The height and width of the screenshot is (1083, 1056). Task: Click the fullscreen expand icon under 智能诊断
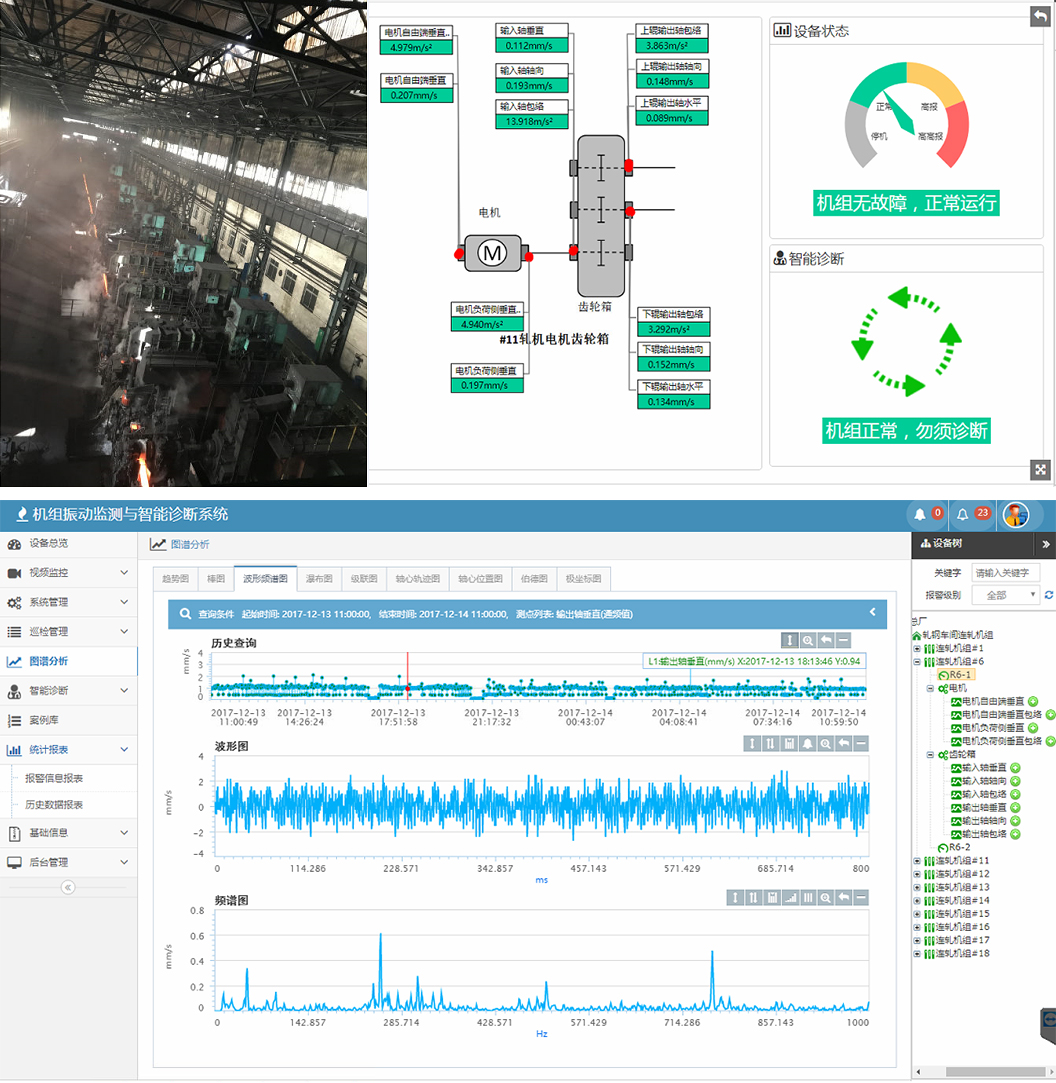click(1040, 469)
